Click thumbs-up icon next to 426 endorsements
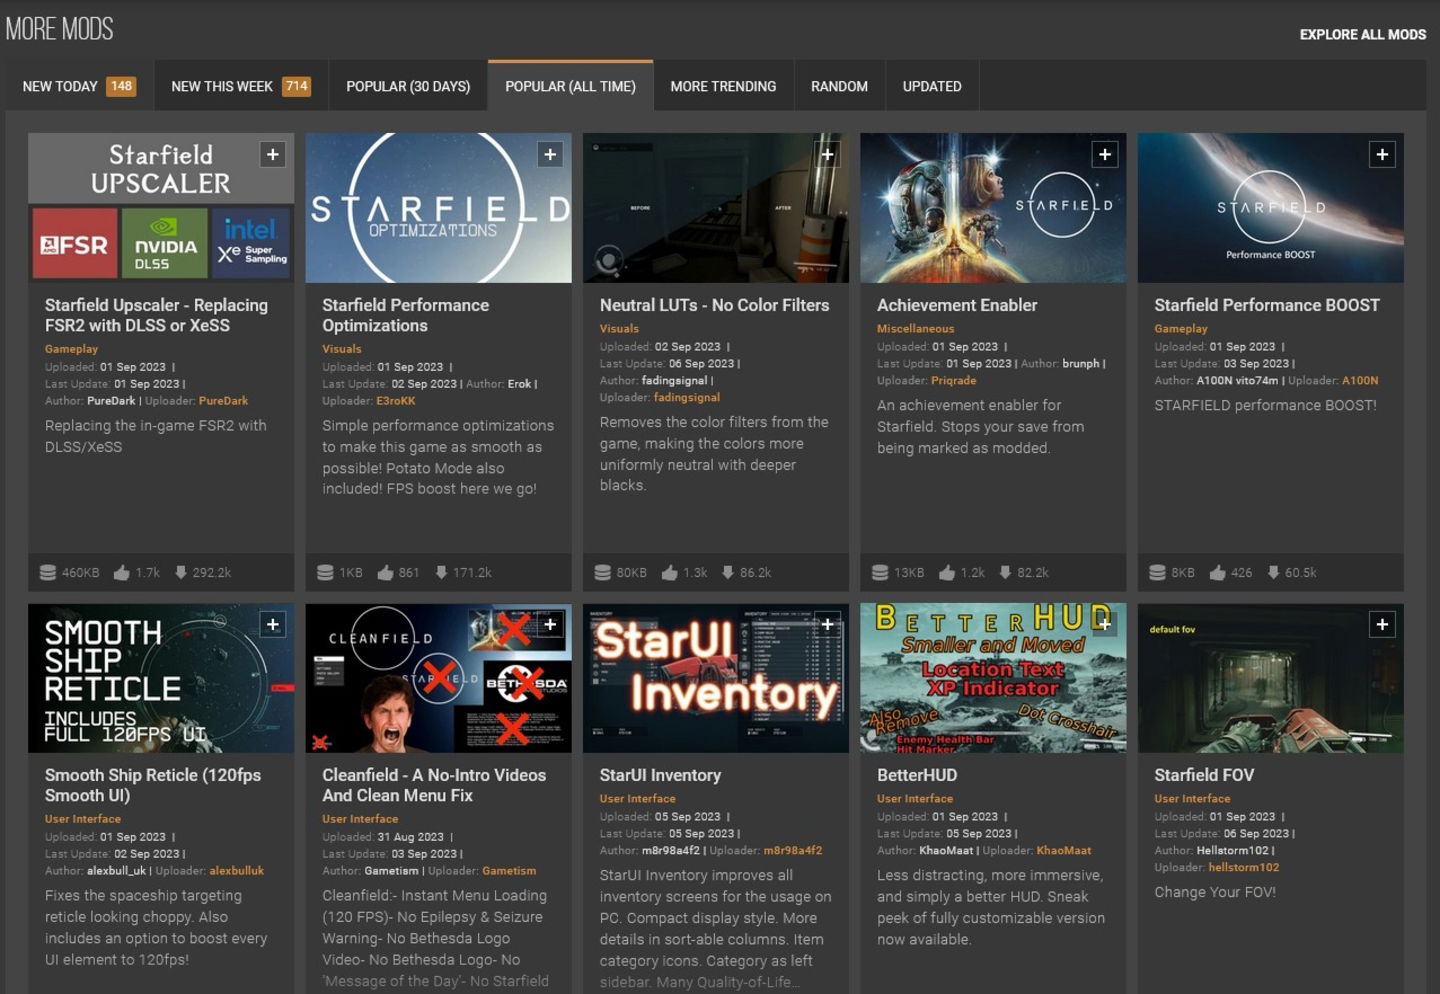The width and height of the screenshot is (1440, 994). 1218,572
